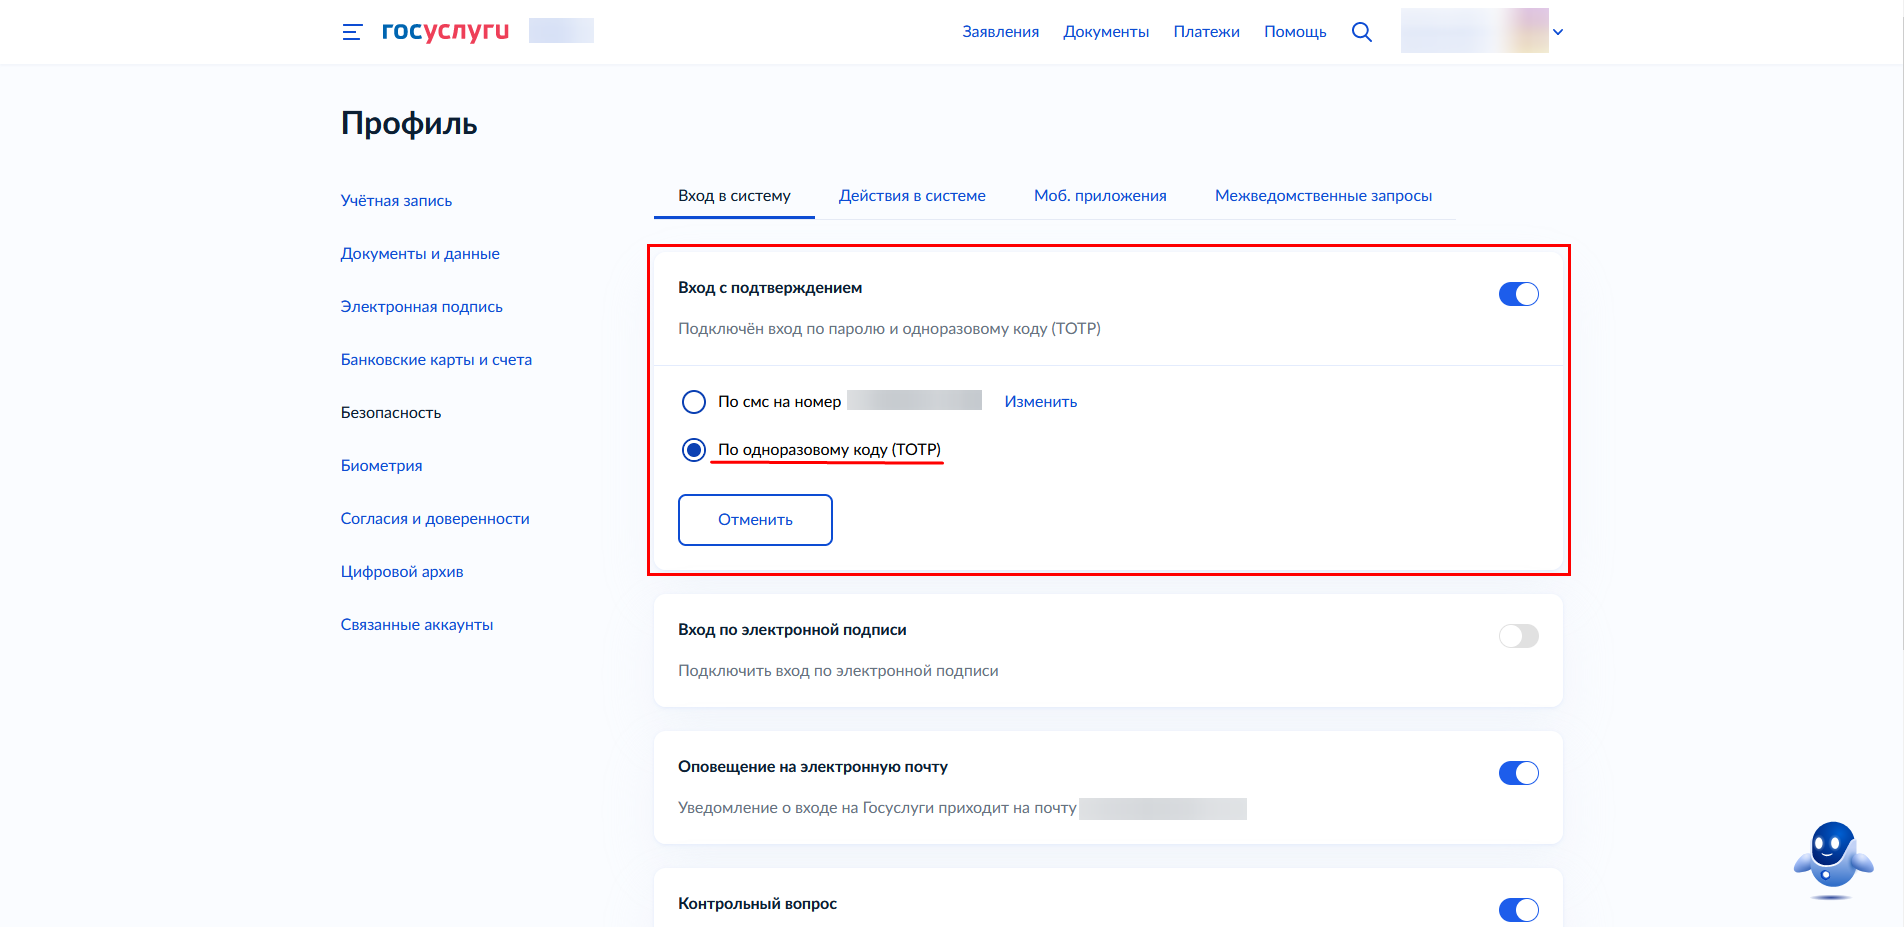Image resolution: width=1904 pixels, height=927 pixels.
Task: Disable the Контрольный вопрос toggle
Action: point(1518,910)
